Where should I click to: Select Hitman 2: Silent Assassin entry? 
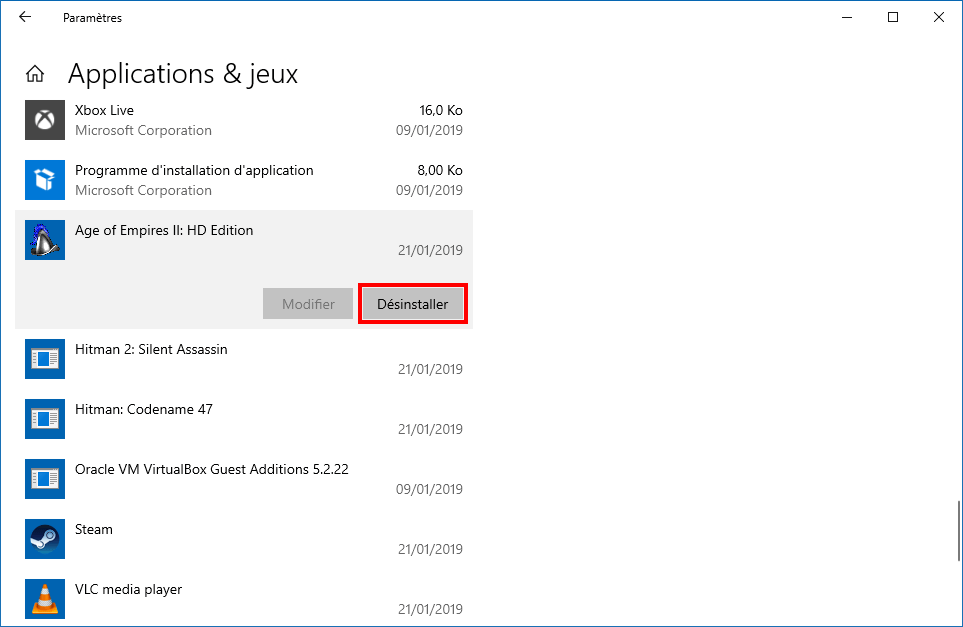click(151, 349)
